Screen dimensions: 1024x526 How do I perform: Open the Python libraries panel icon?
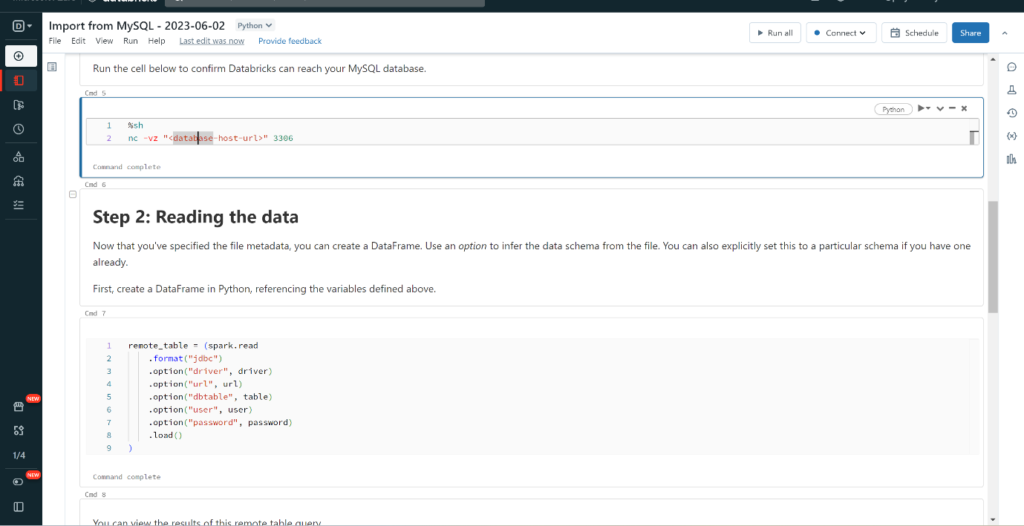(1012, 158)
